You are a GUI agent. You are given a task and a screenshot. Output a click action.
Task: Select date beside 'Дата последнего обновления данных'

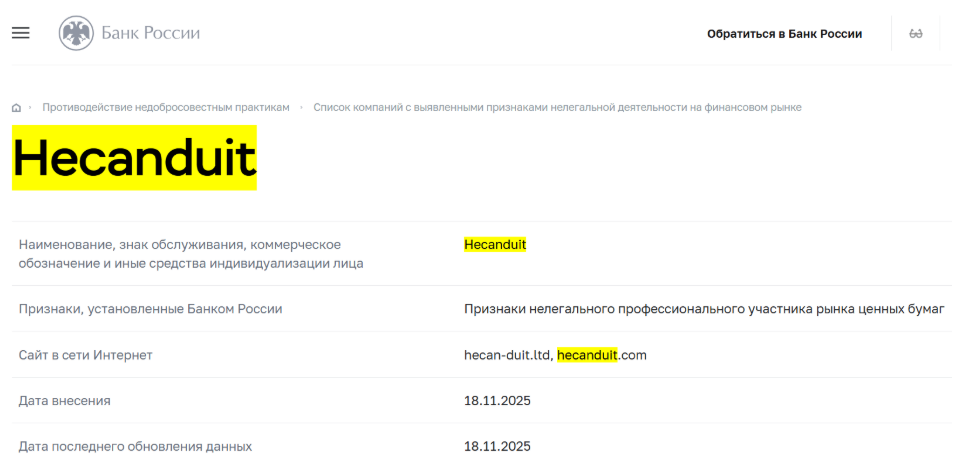[497, 447]
